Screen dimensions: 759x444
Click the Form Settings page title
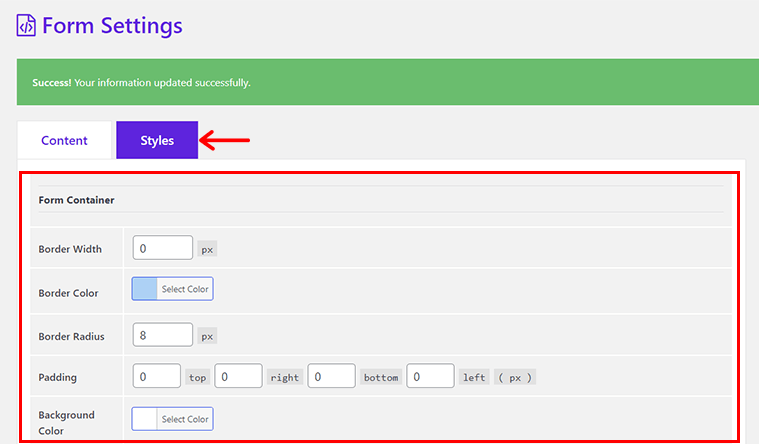coord(112,26)
